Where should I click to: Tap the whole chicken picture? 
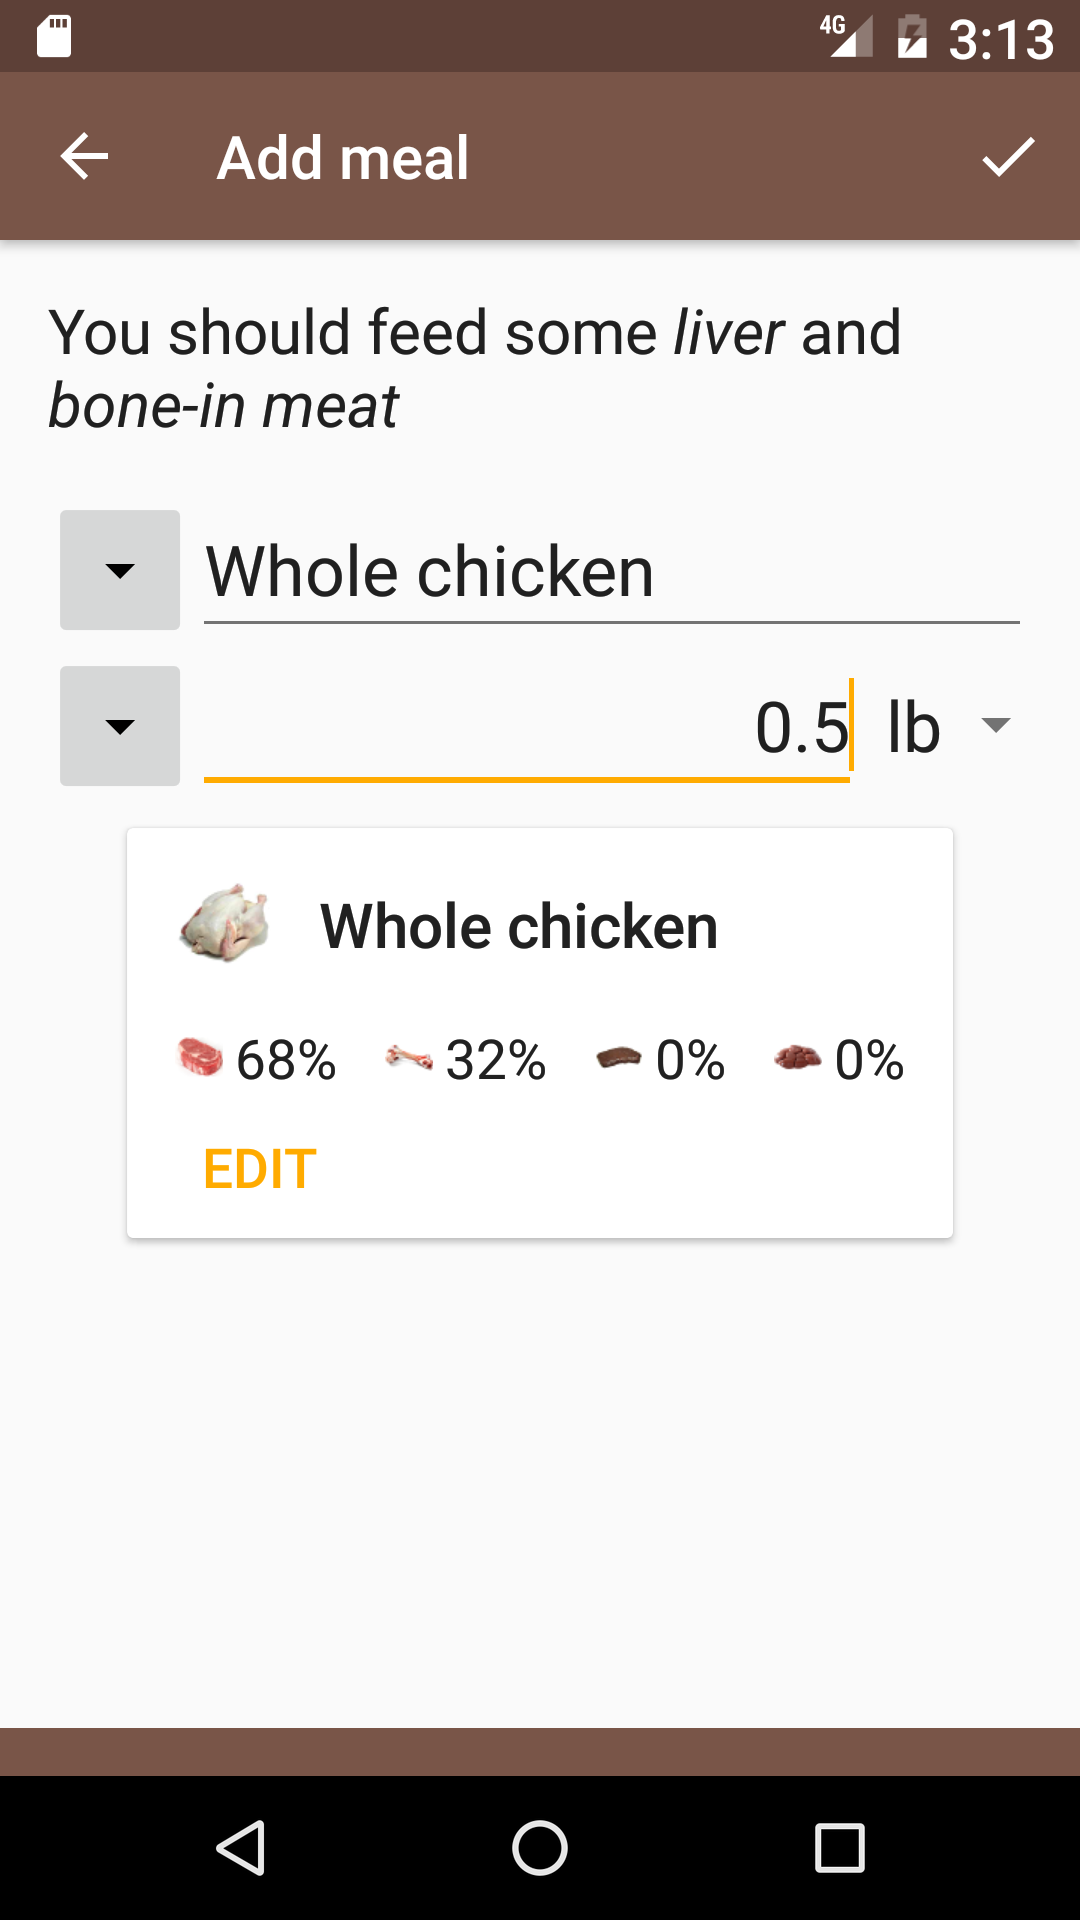225,923
